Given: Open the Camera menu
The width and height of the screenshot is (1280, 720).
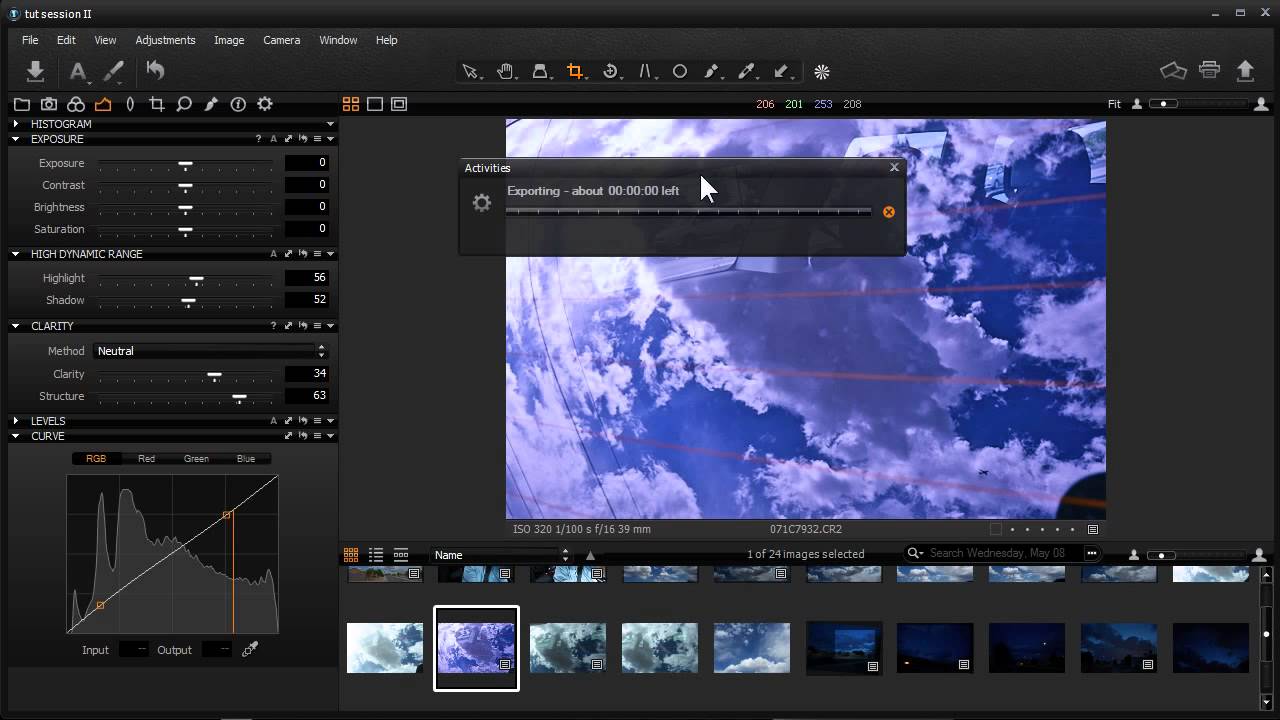Looking at the screenshot, I should pos(281,40).
